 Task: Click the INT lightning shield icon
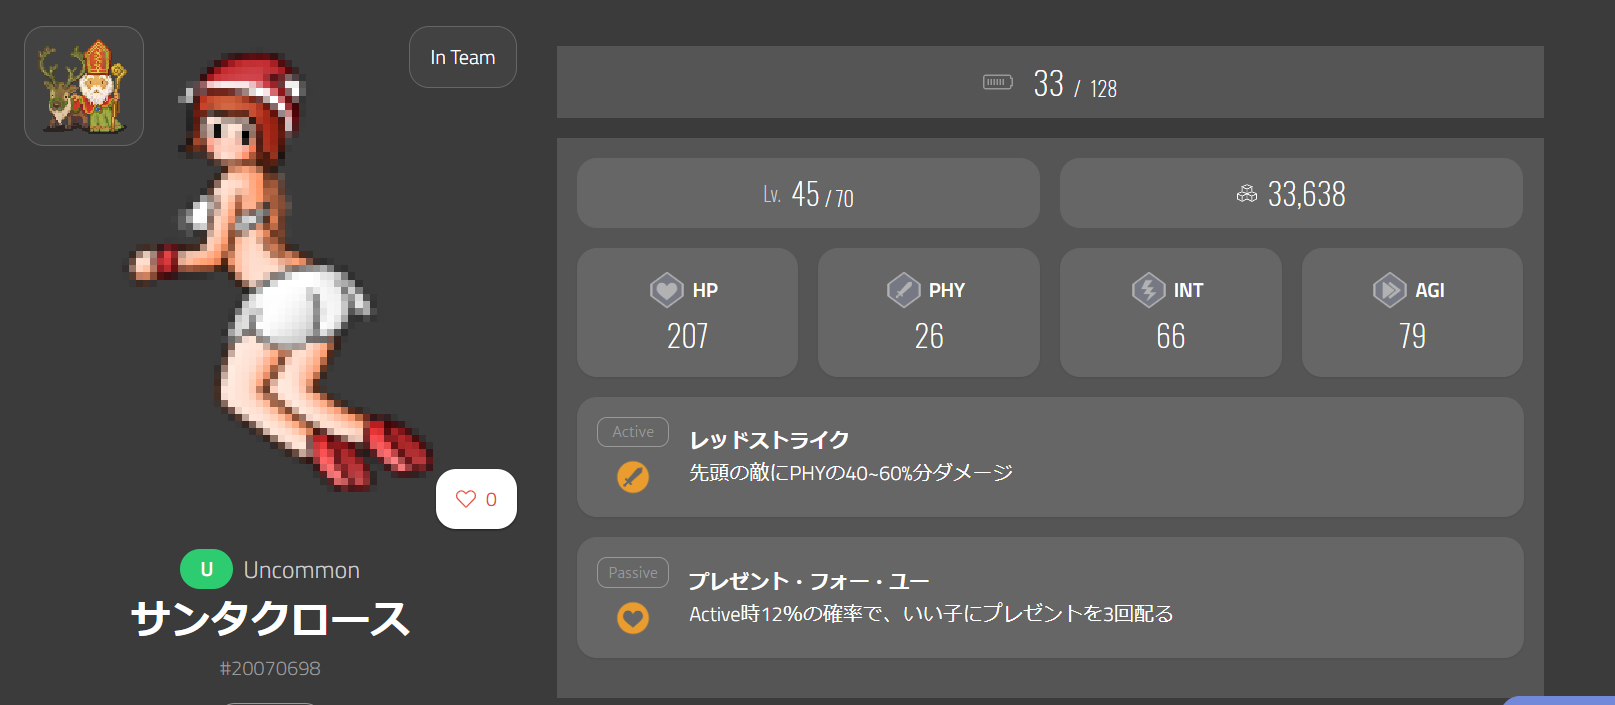1148,290
